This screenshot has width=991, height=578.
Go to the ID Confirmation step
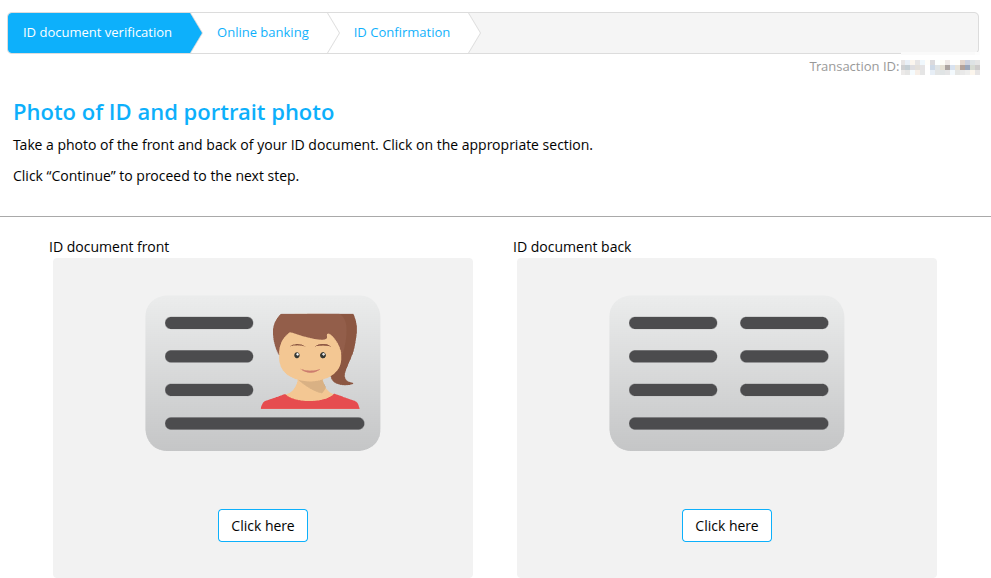[402, 33]
